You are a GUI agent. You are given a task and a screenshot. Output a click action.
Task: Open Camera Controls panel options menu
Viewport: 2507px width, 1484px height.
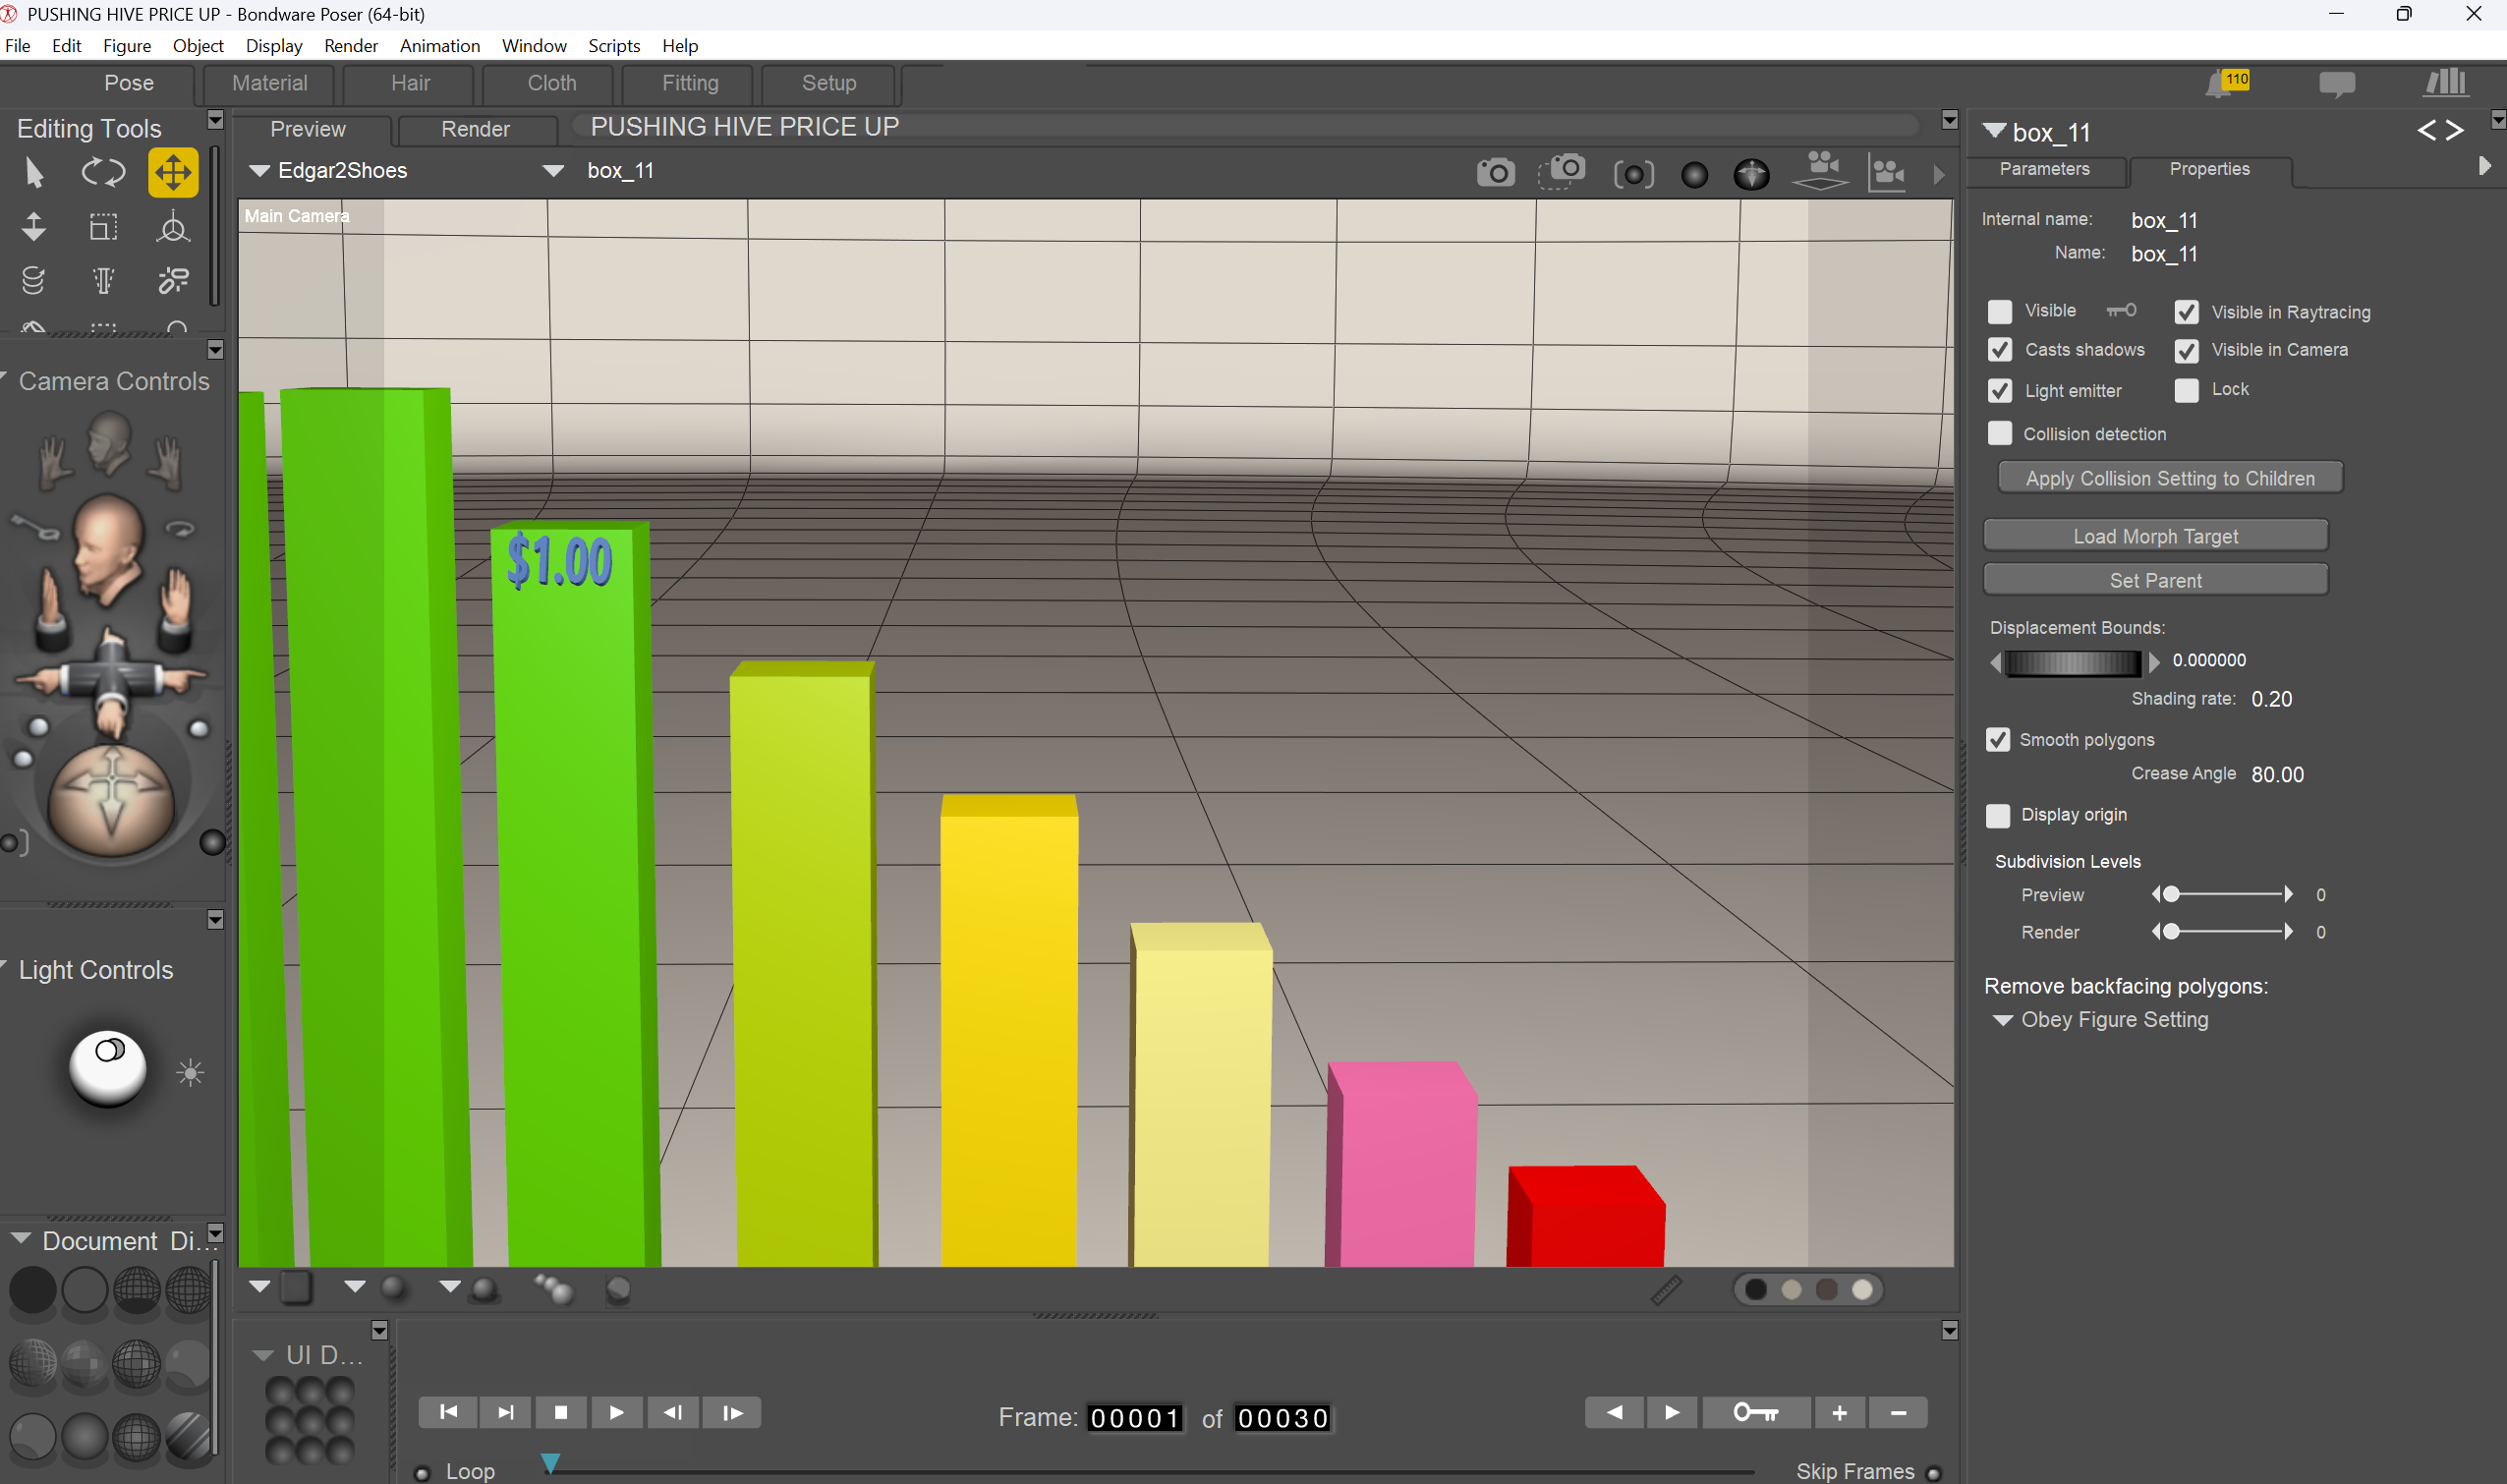pyautogui.click(x=215, y=350)
